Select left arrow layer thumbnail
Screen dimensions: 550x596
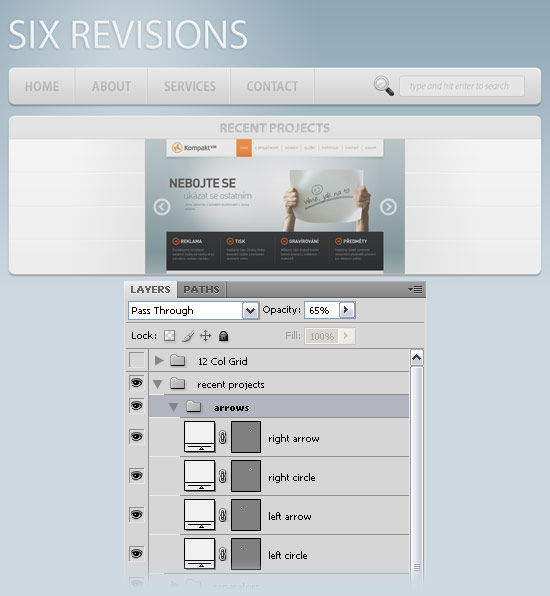pos(200,515)
